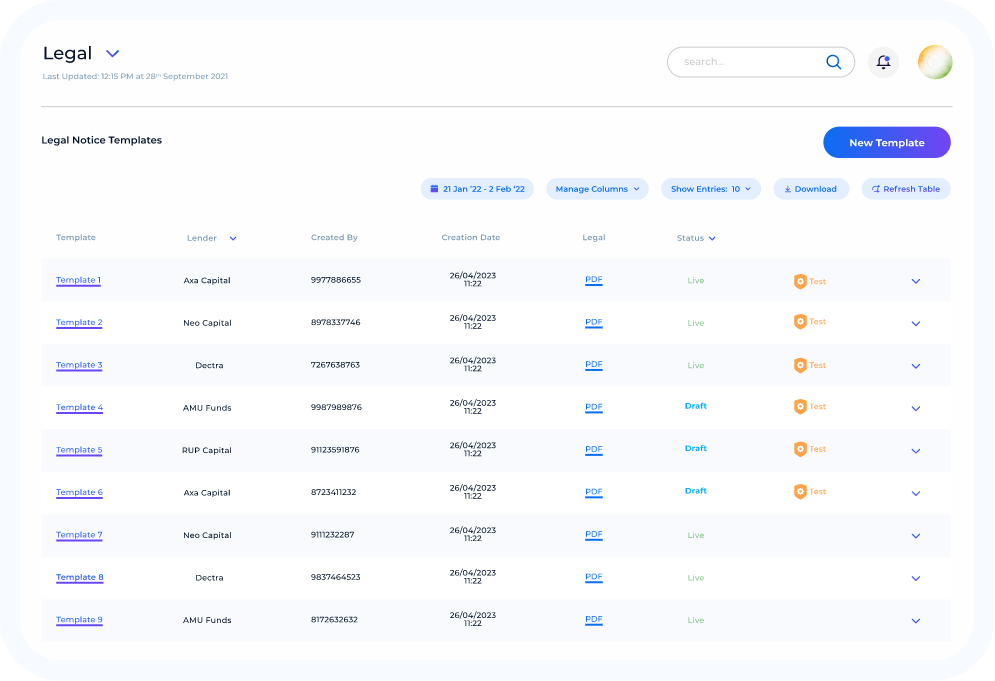Filter by the Status column header
The height and width of the screenshot is (681, 995).
pyautogui.click(x=696, y=238)
